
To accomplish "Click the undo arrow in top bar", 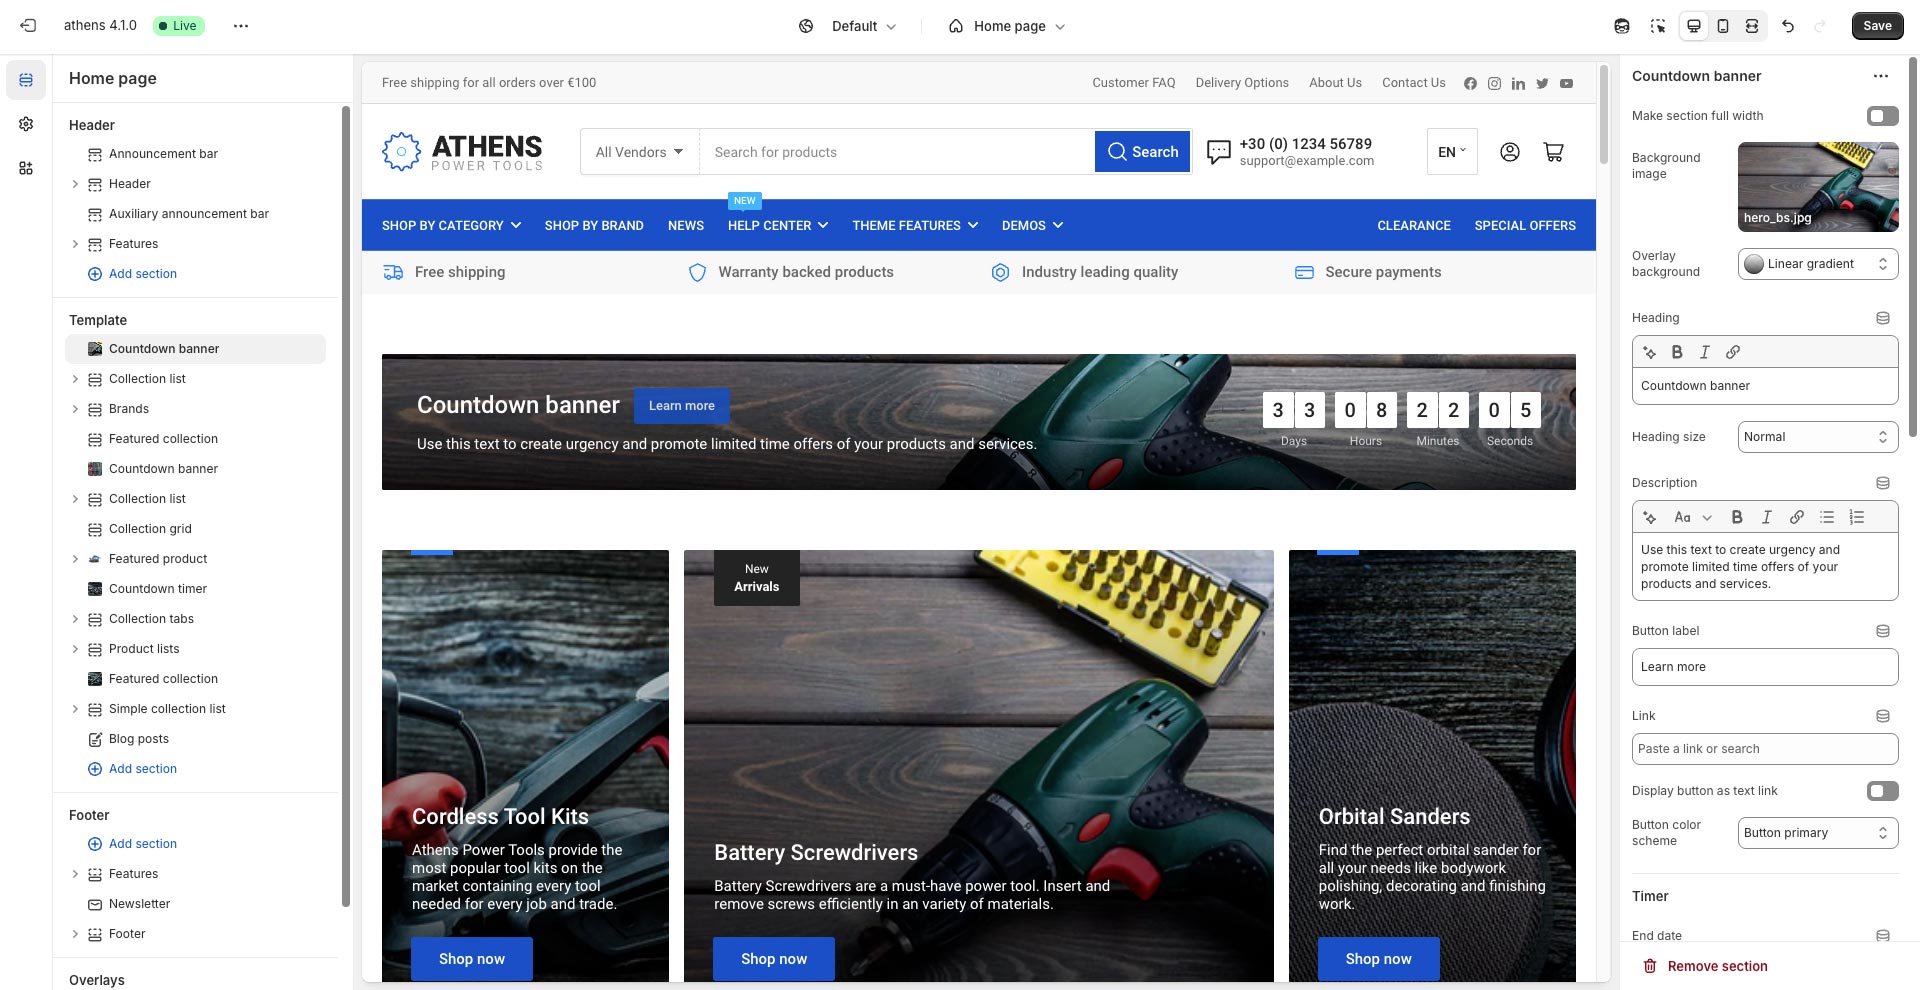I will 1788,26.
